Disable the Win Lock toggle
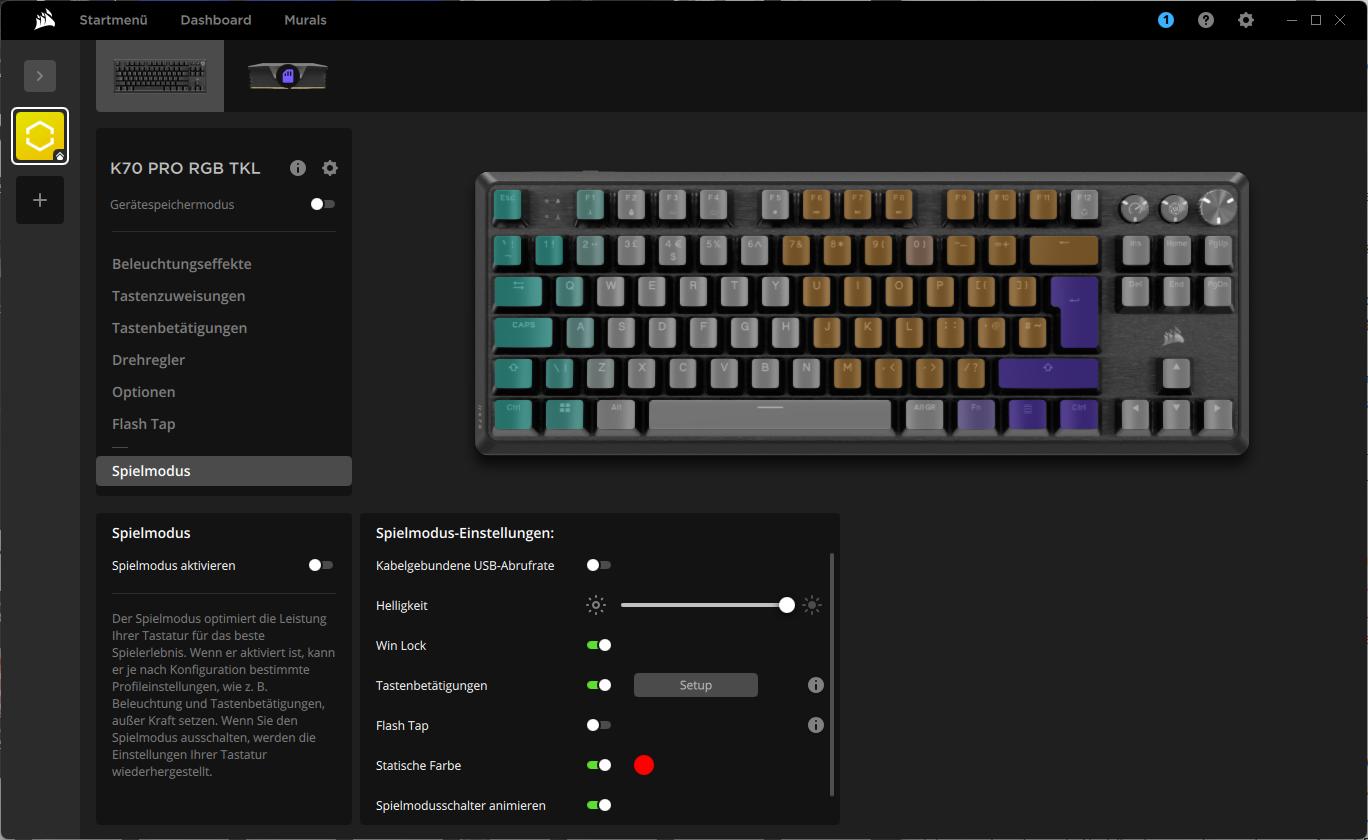1368x840 pixels. (x=599, y=645)
